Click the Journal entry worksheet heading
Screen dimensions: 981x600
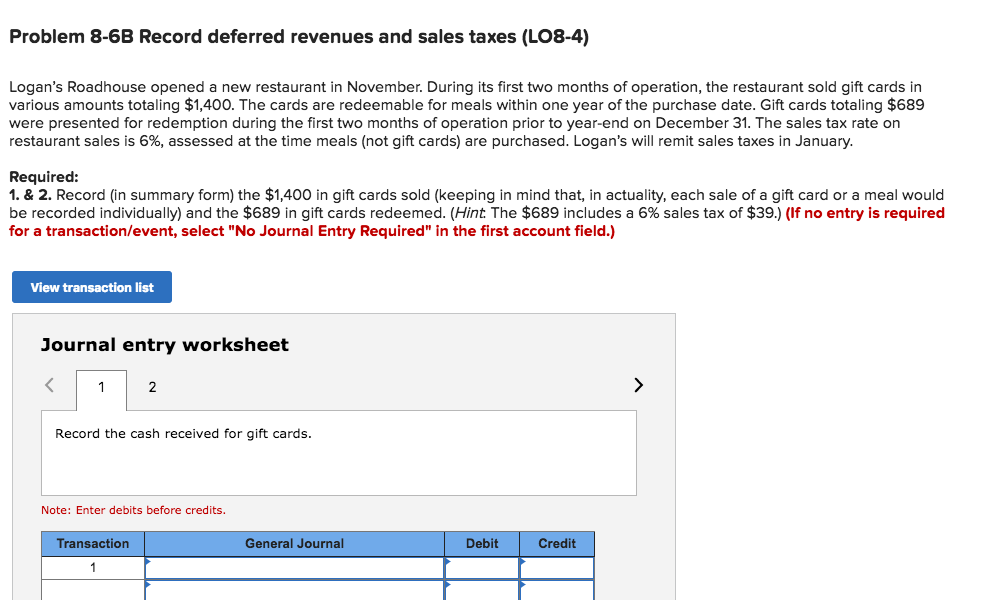163,344
